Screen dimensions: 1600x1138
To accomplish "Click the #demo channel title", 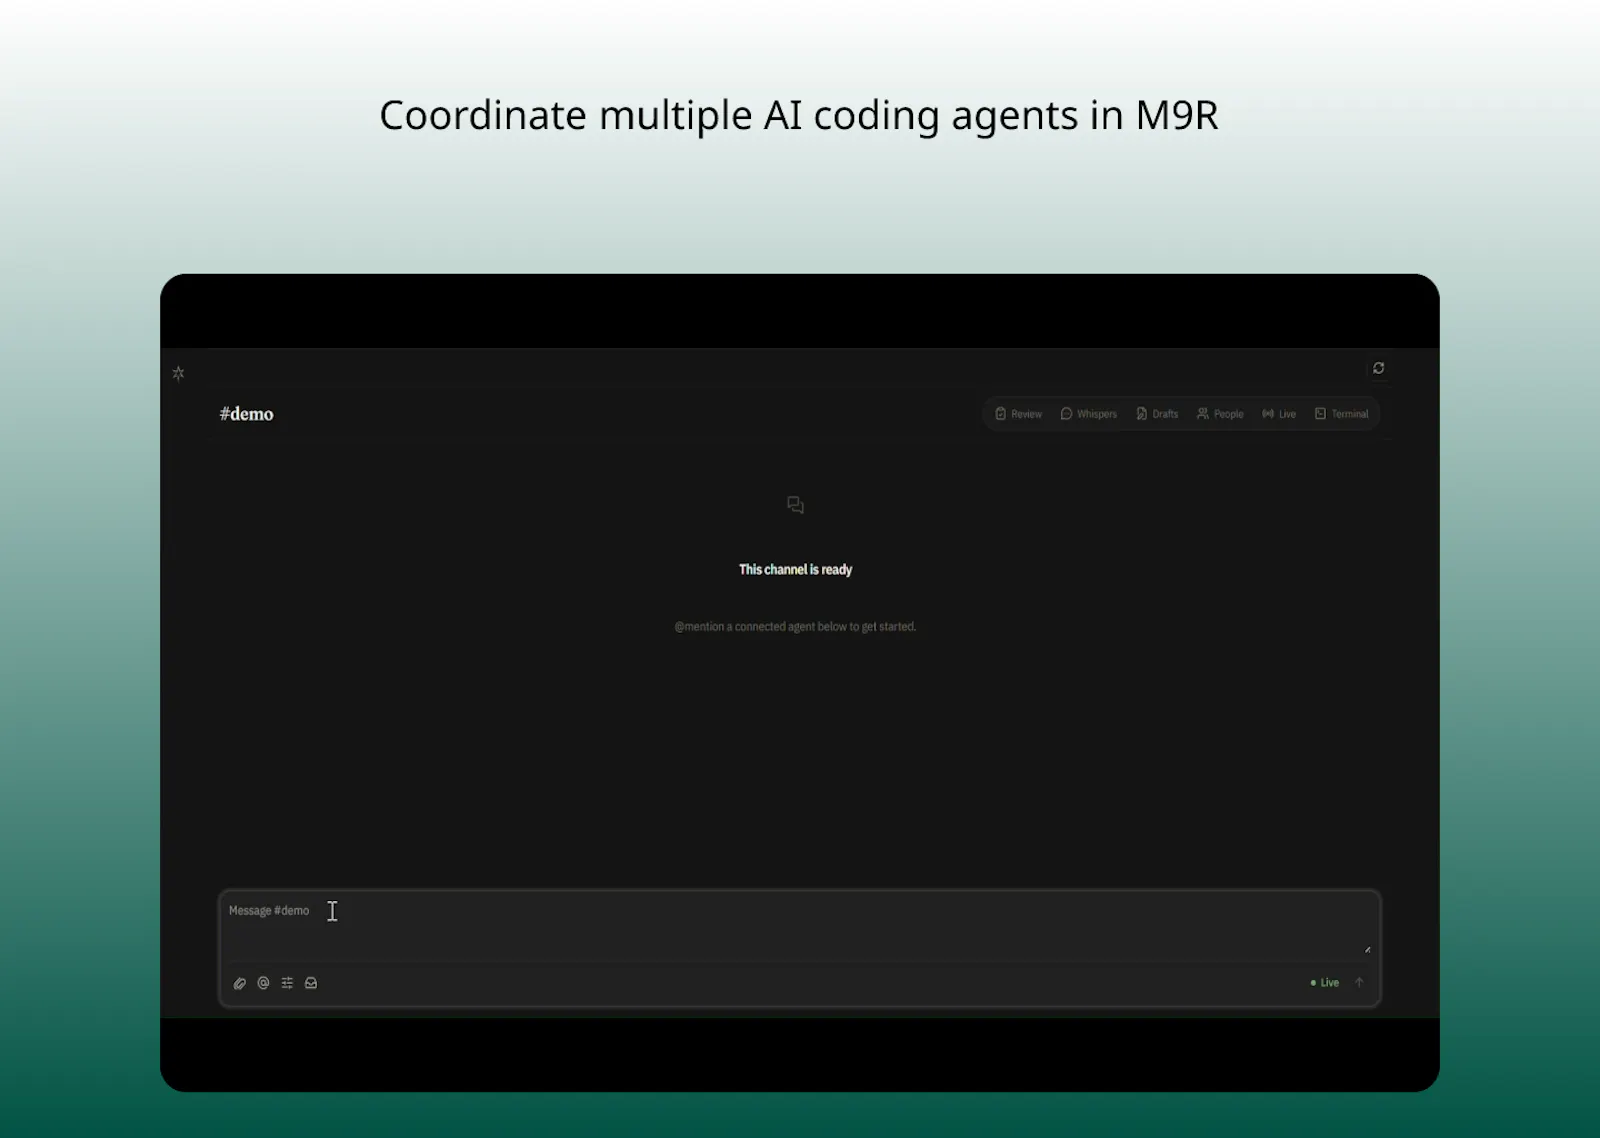I will point(246,414).
